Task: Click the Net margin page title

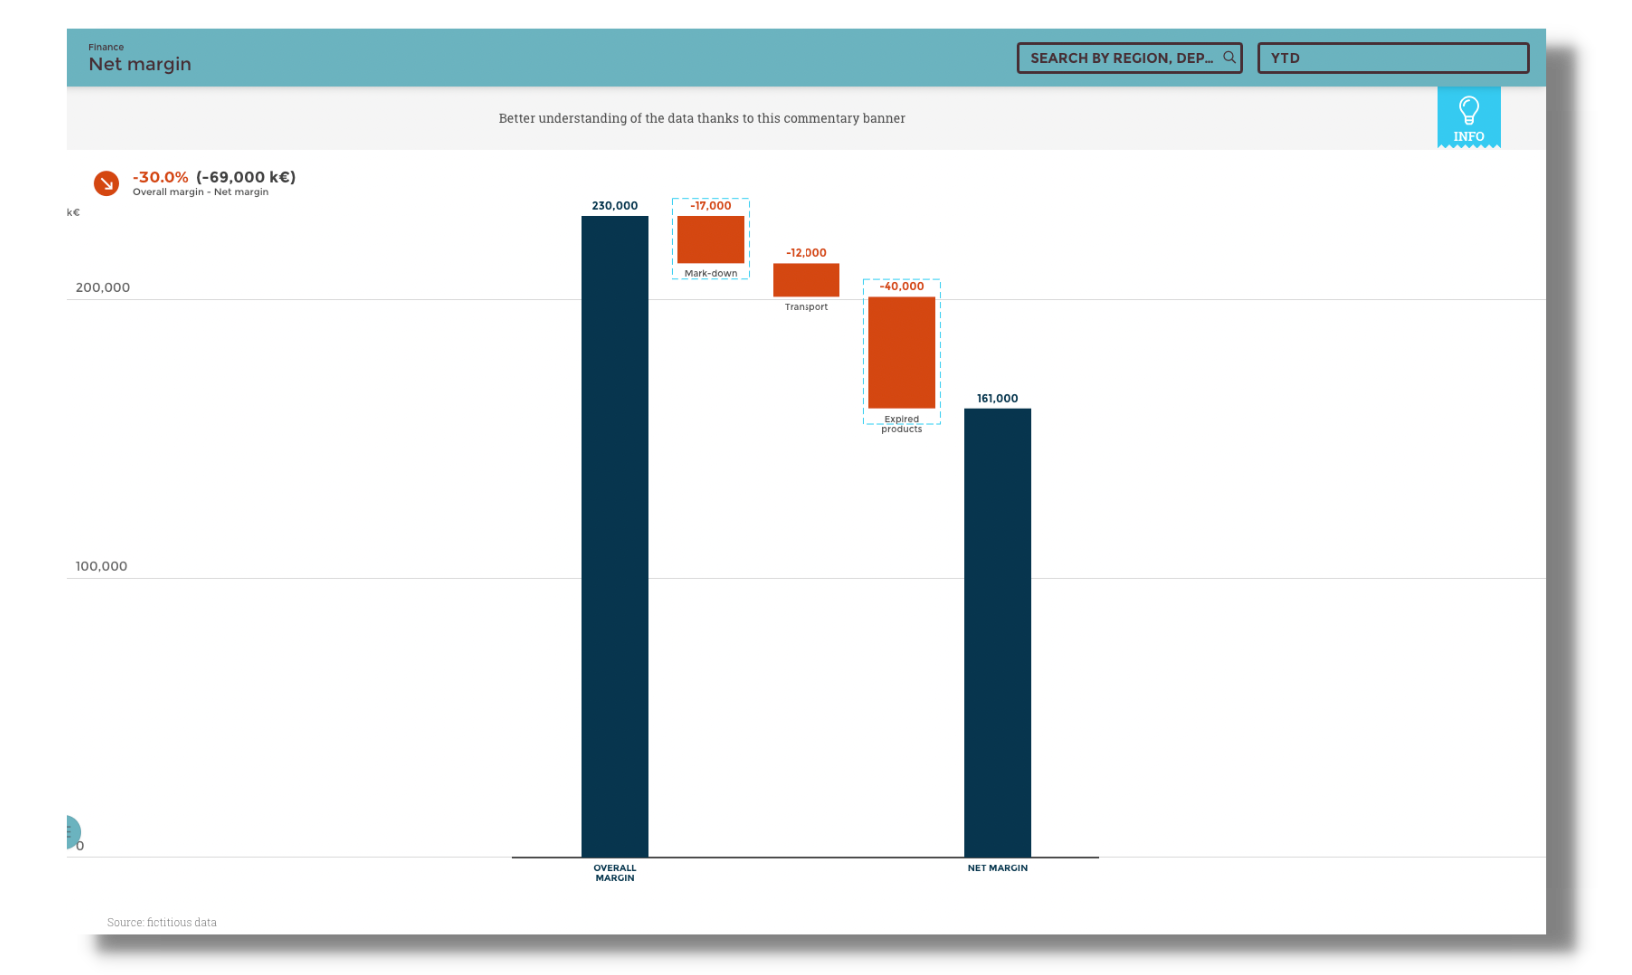Action: [140, 64]
